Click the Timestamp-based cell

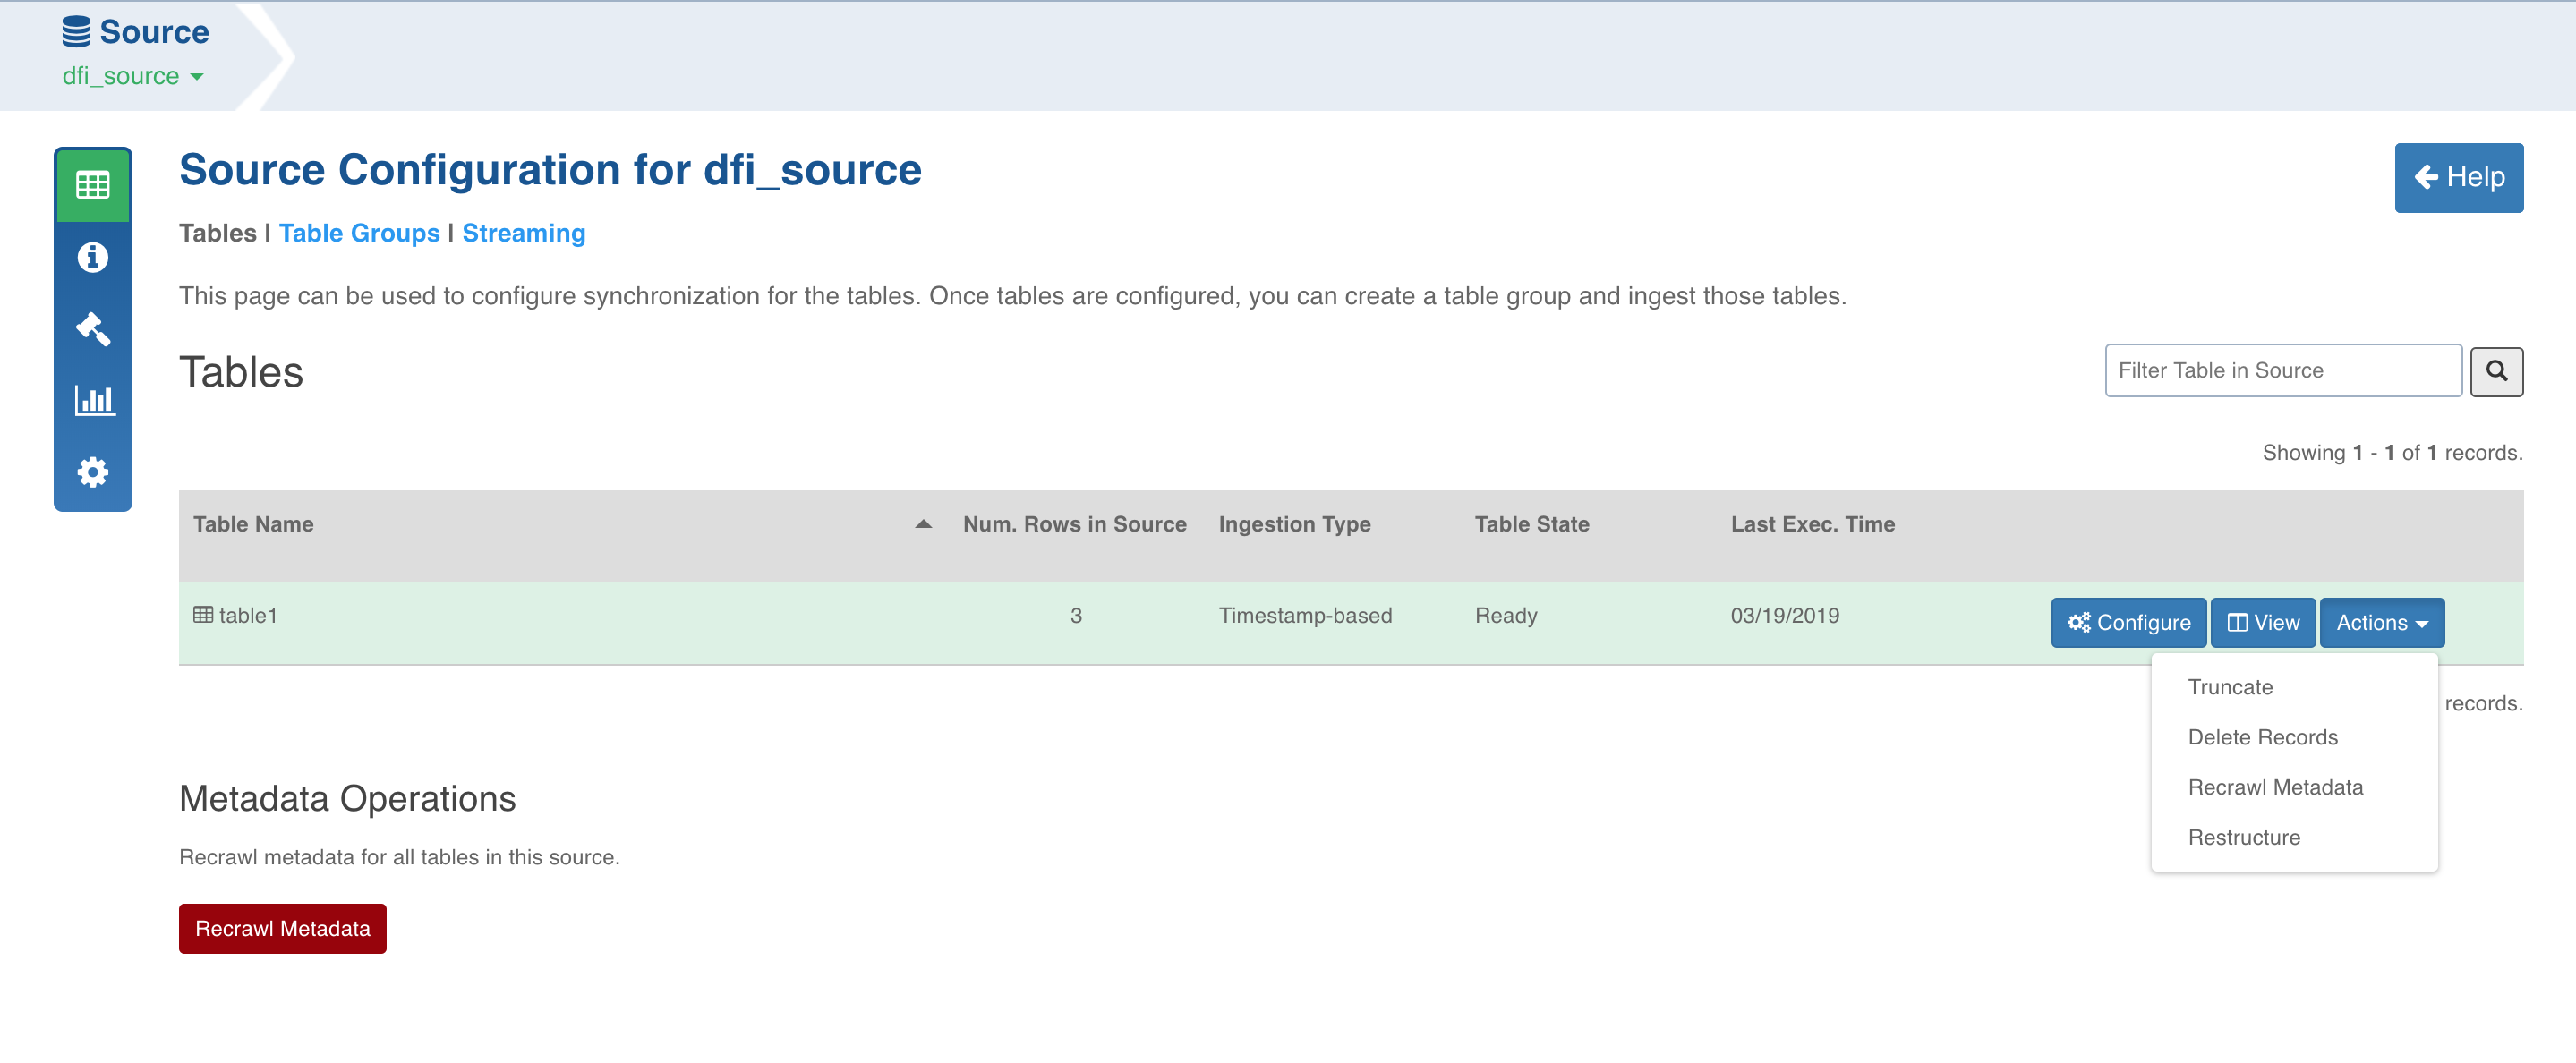pyautogui.click(x=1304, y=616)
